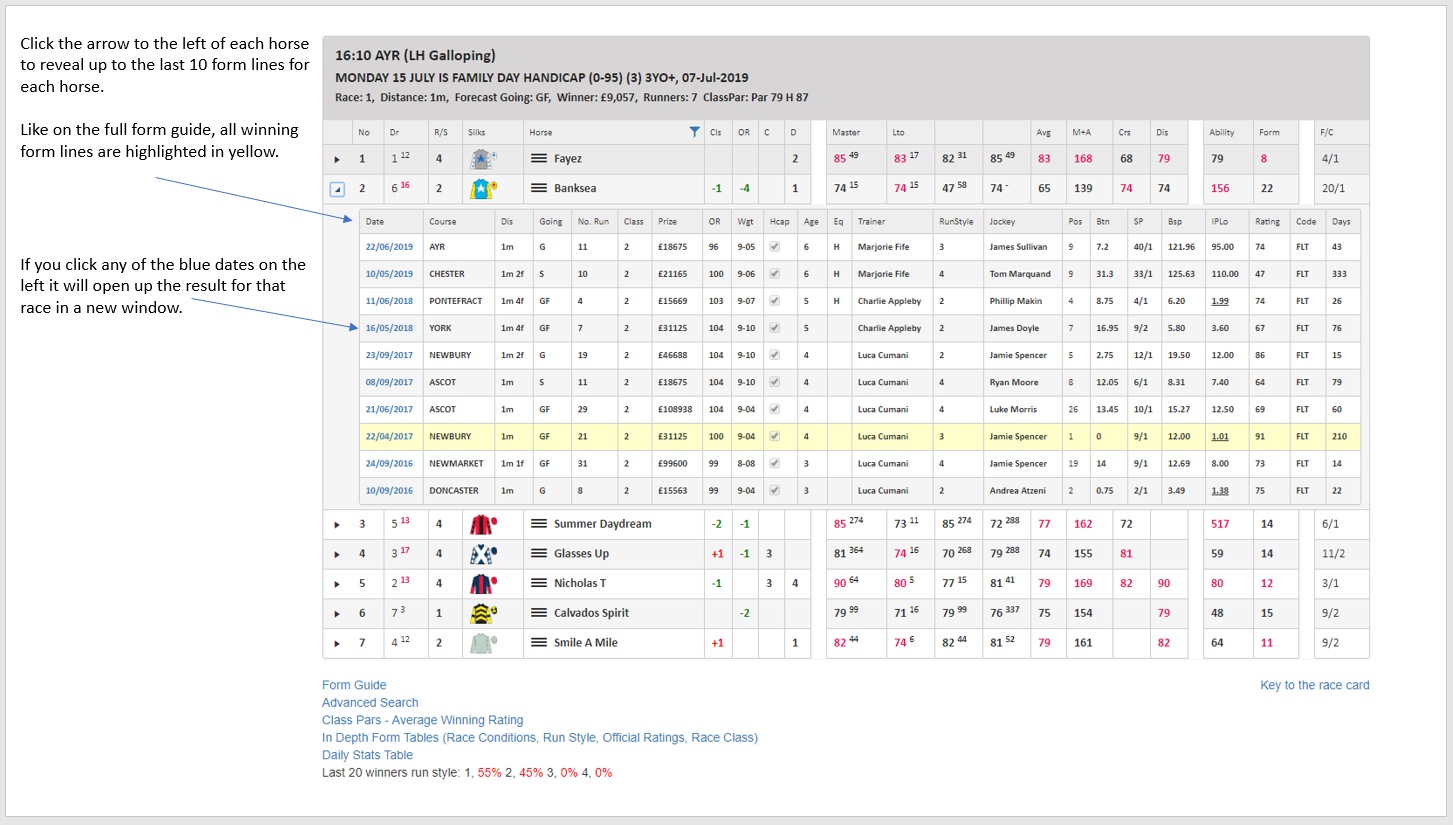The height and width of the screenshot is (825, 1453).
Task: Open the 10/05/2019 race result date
Action: click(x=389, y=274)
